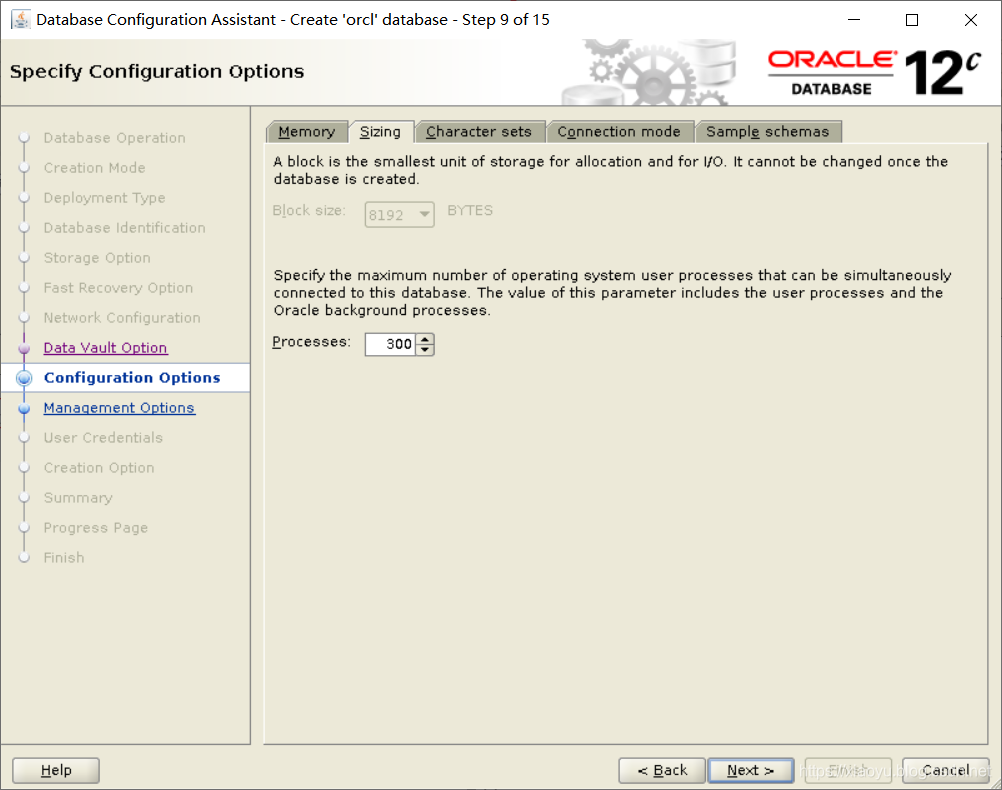
Task: Proceed with the Next button
Action: 751,770
